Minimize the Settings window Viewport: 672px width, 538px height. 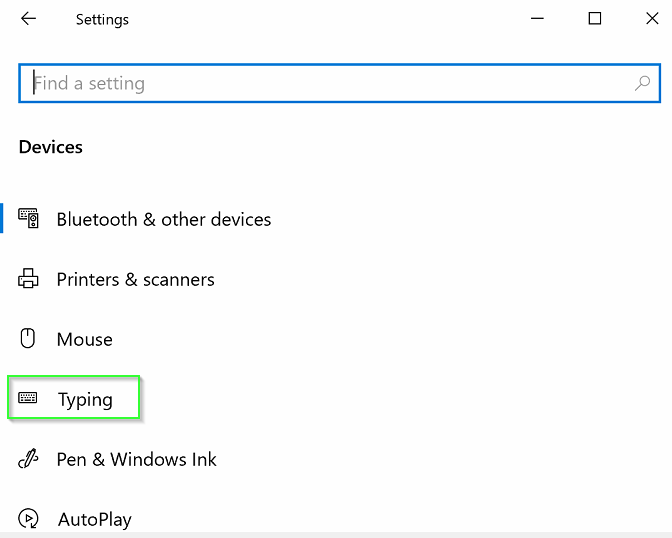537,18
